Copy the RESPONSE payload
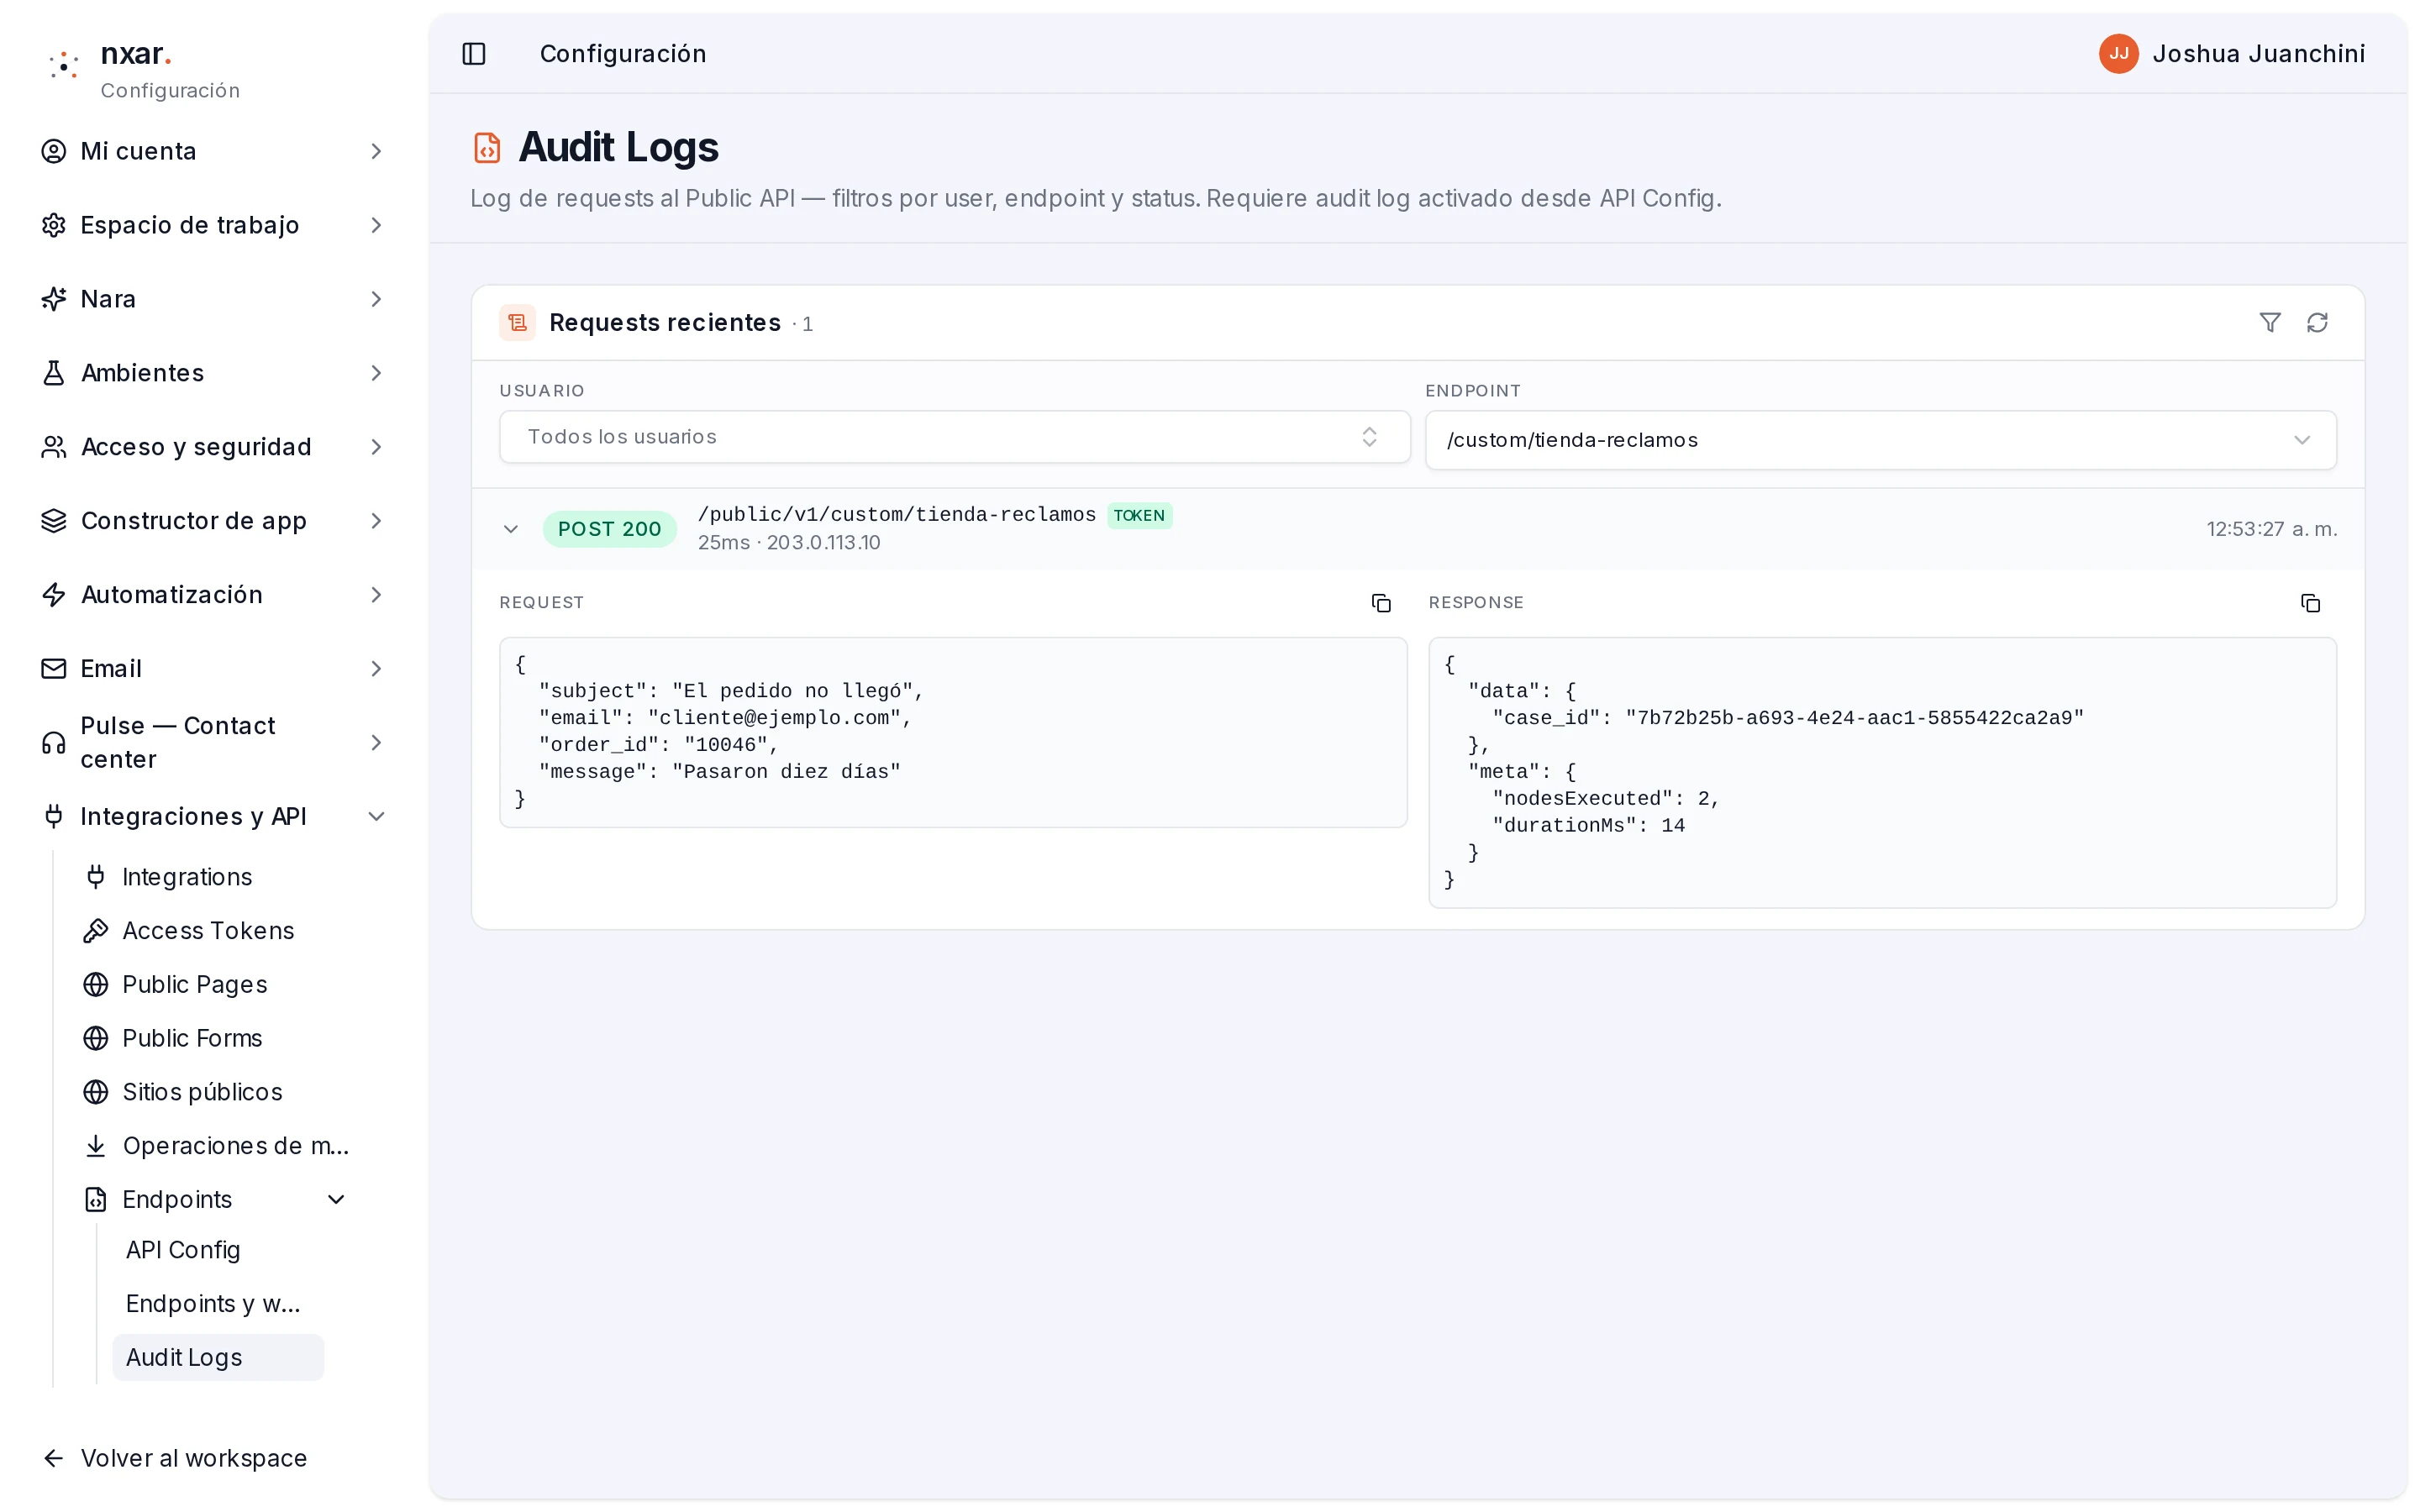The height and width of the screenshot is (1512, 2420). (x=2310, y=603)
